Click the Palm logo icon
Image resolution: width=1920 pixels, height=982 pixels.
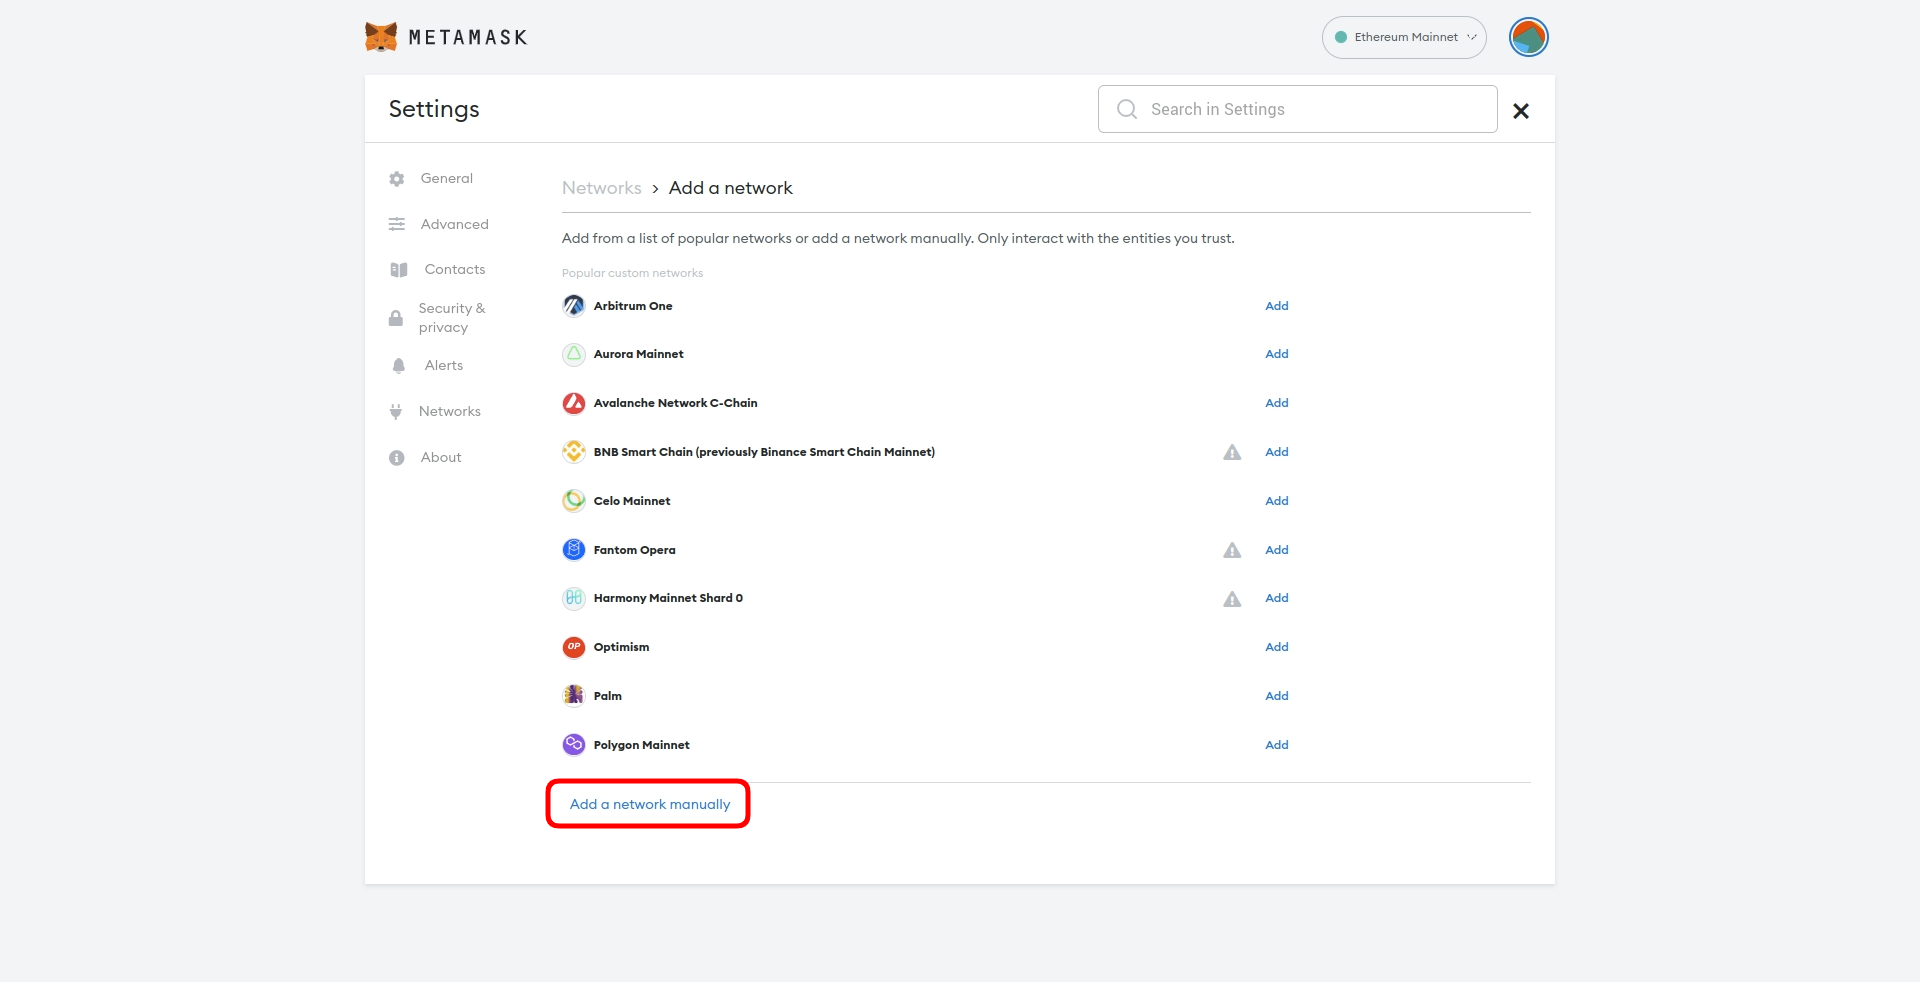(574, 696)
